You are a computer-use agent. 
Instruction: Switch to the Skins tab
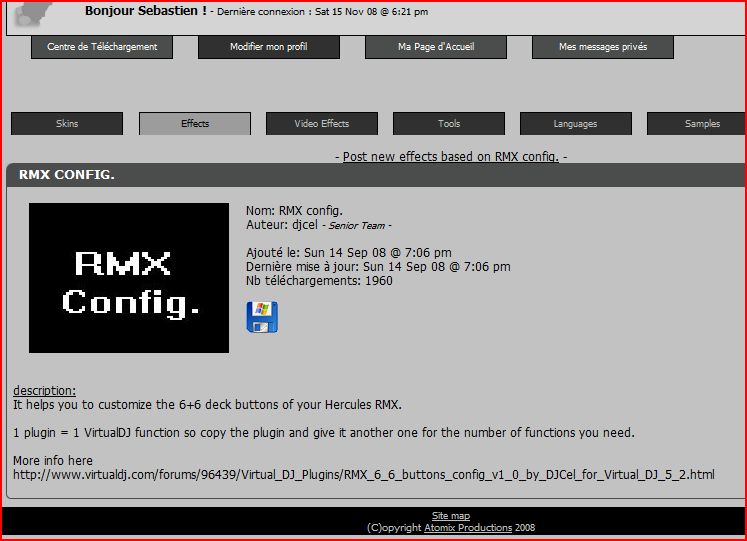pyautogui.click(x=67, y=124)
